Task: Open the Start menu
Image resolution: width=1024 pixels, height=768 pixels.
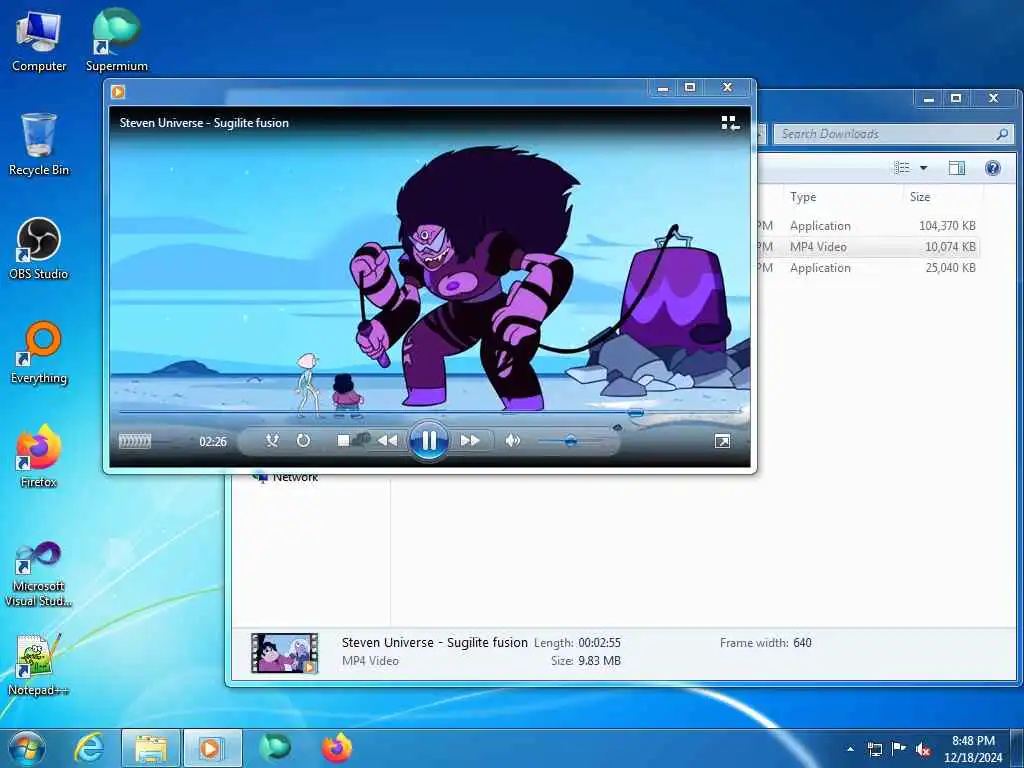Action: click(x=27, y=748)
